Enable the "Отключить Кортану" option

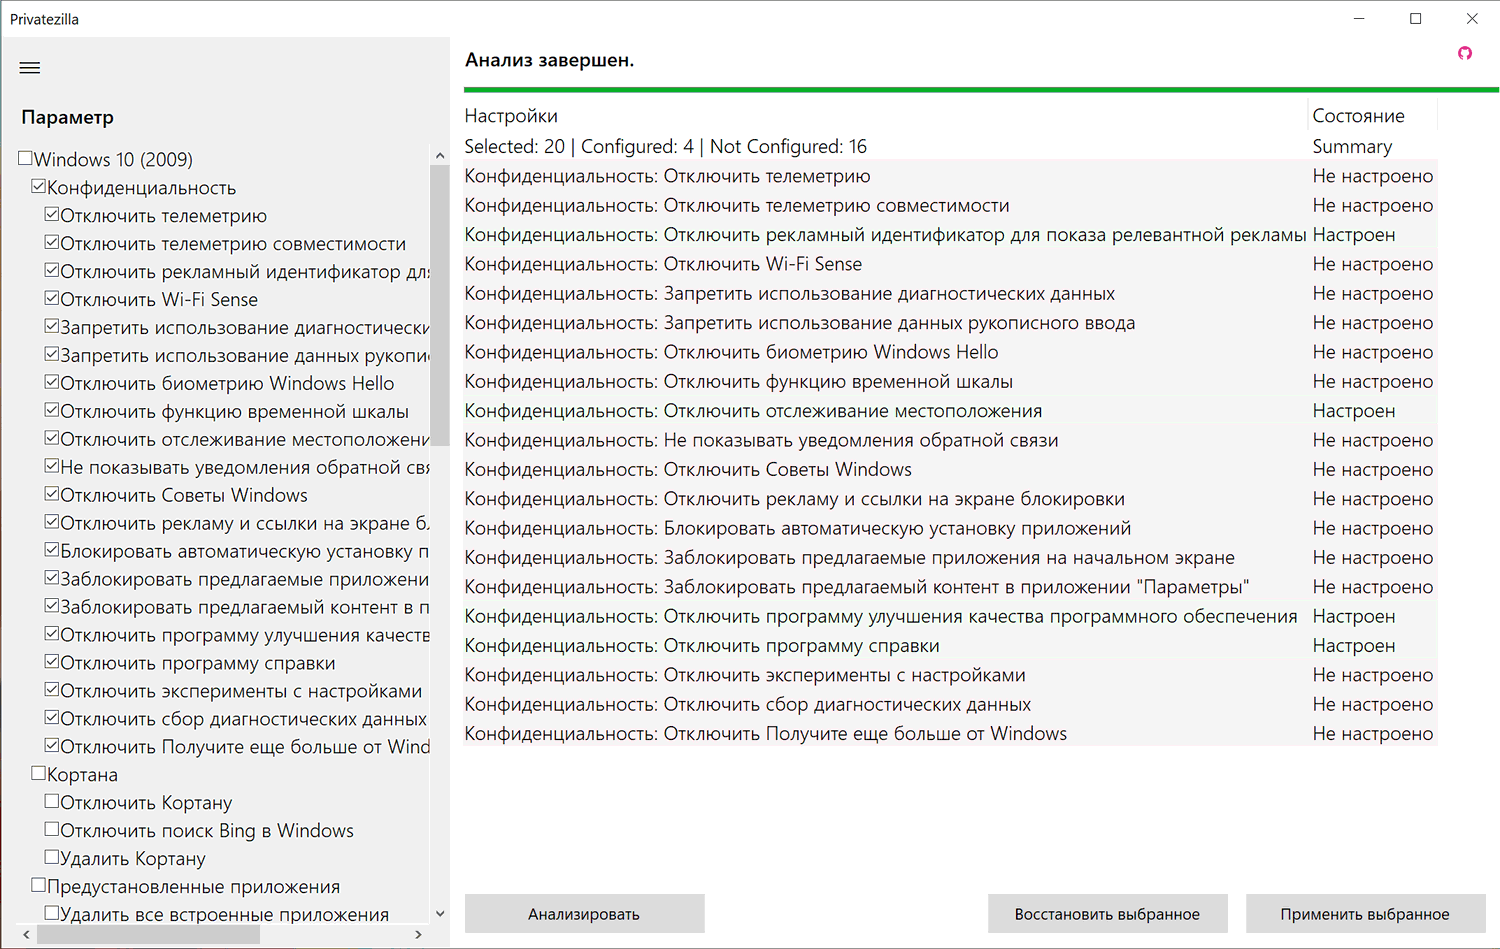51,800
